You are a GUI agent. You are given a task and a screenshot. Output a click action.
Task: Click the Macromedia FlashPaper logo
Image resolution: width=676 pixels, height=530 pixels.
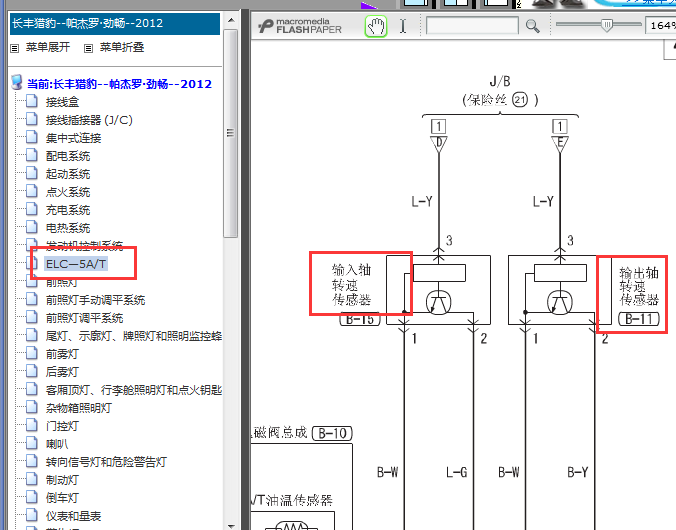point(300,26)
